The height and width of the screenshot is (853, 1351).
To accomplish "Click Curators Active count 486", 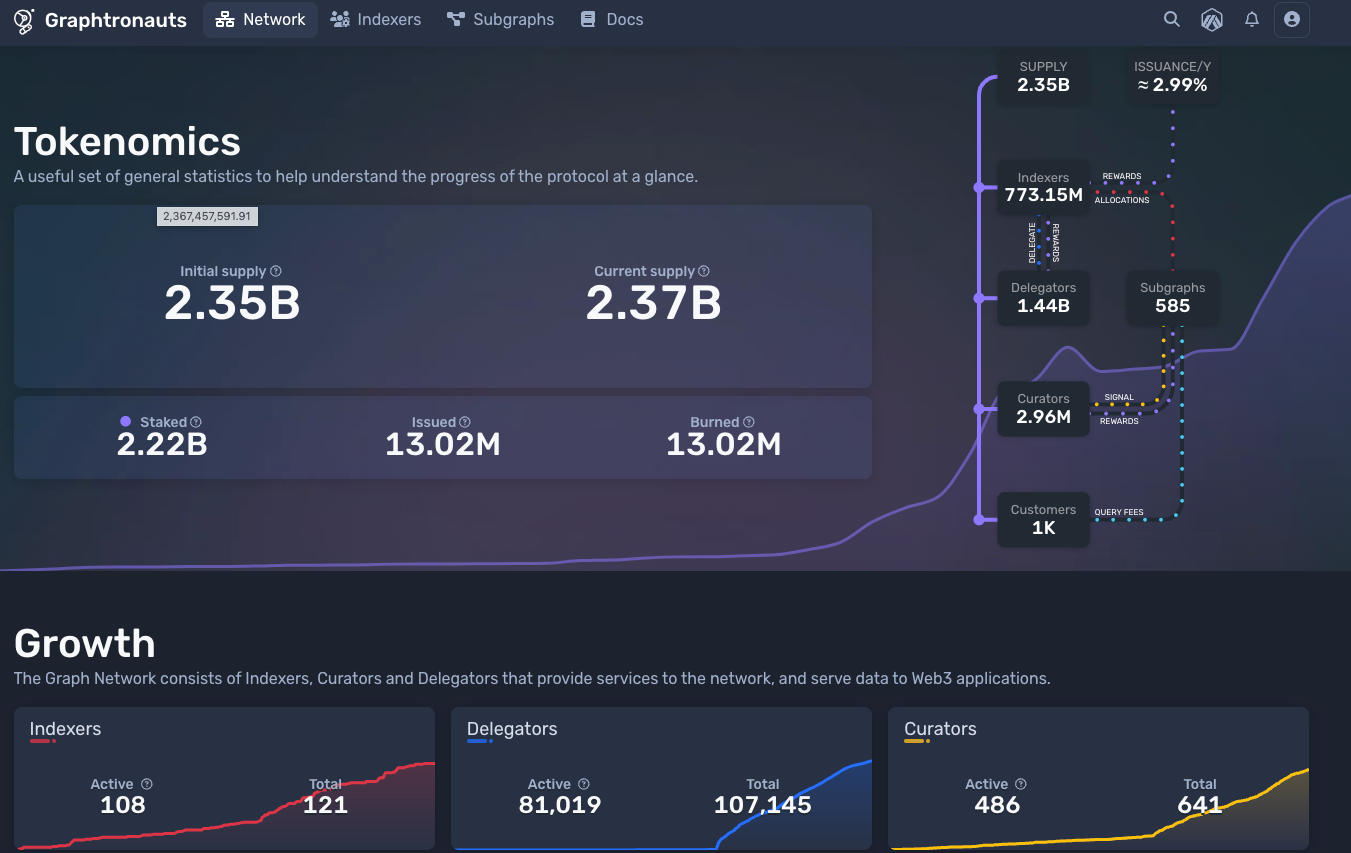I will 997,805.
